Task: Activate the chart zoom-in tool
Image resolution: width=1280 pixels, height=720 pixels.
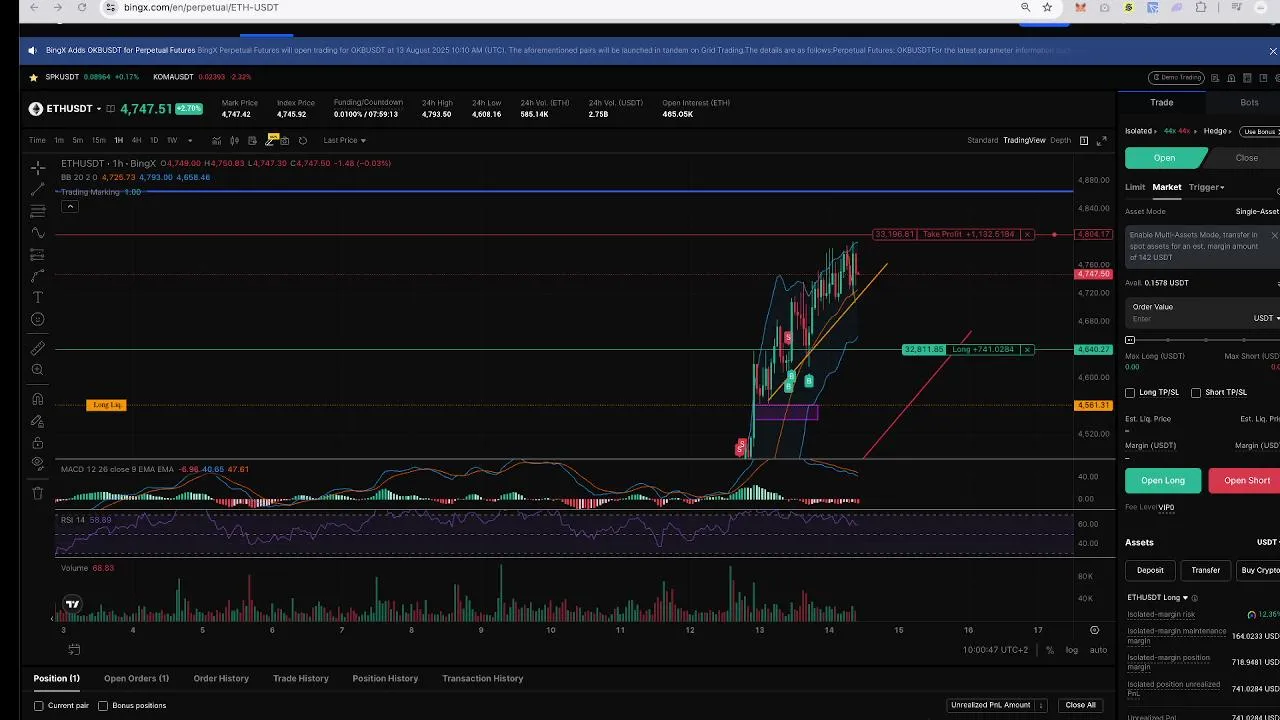Action: pyautogui.click(x=37, y=370)
